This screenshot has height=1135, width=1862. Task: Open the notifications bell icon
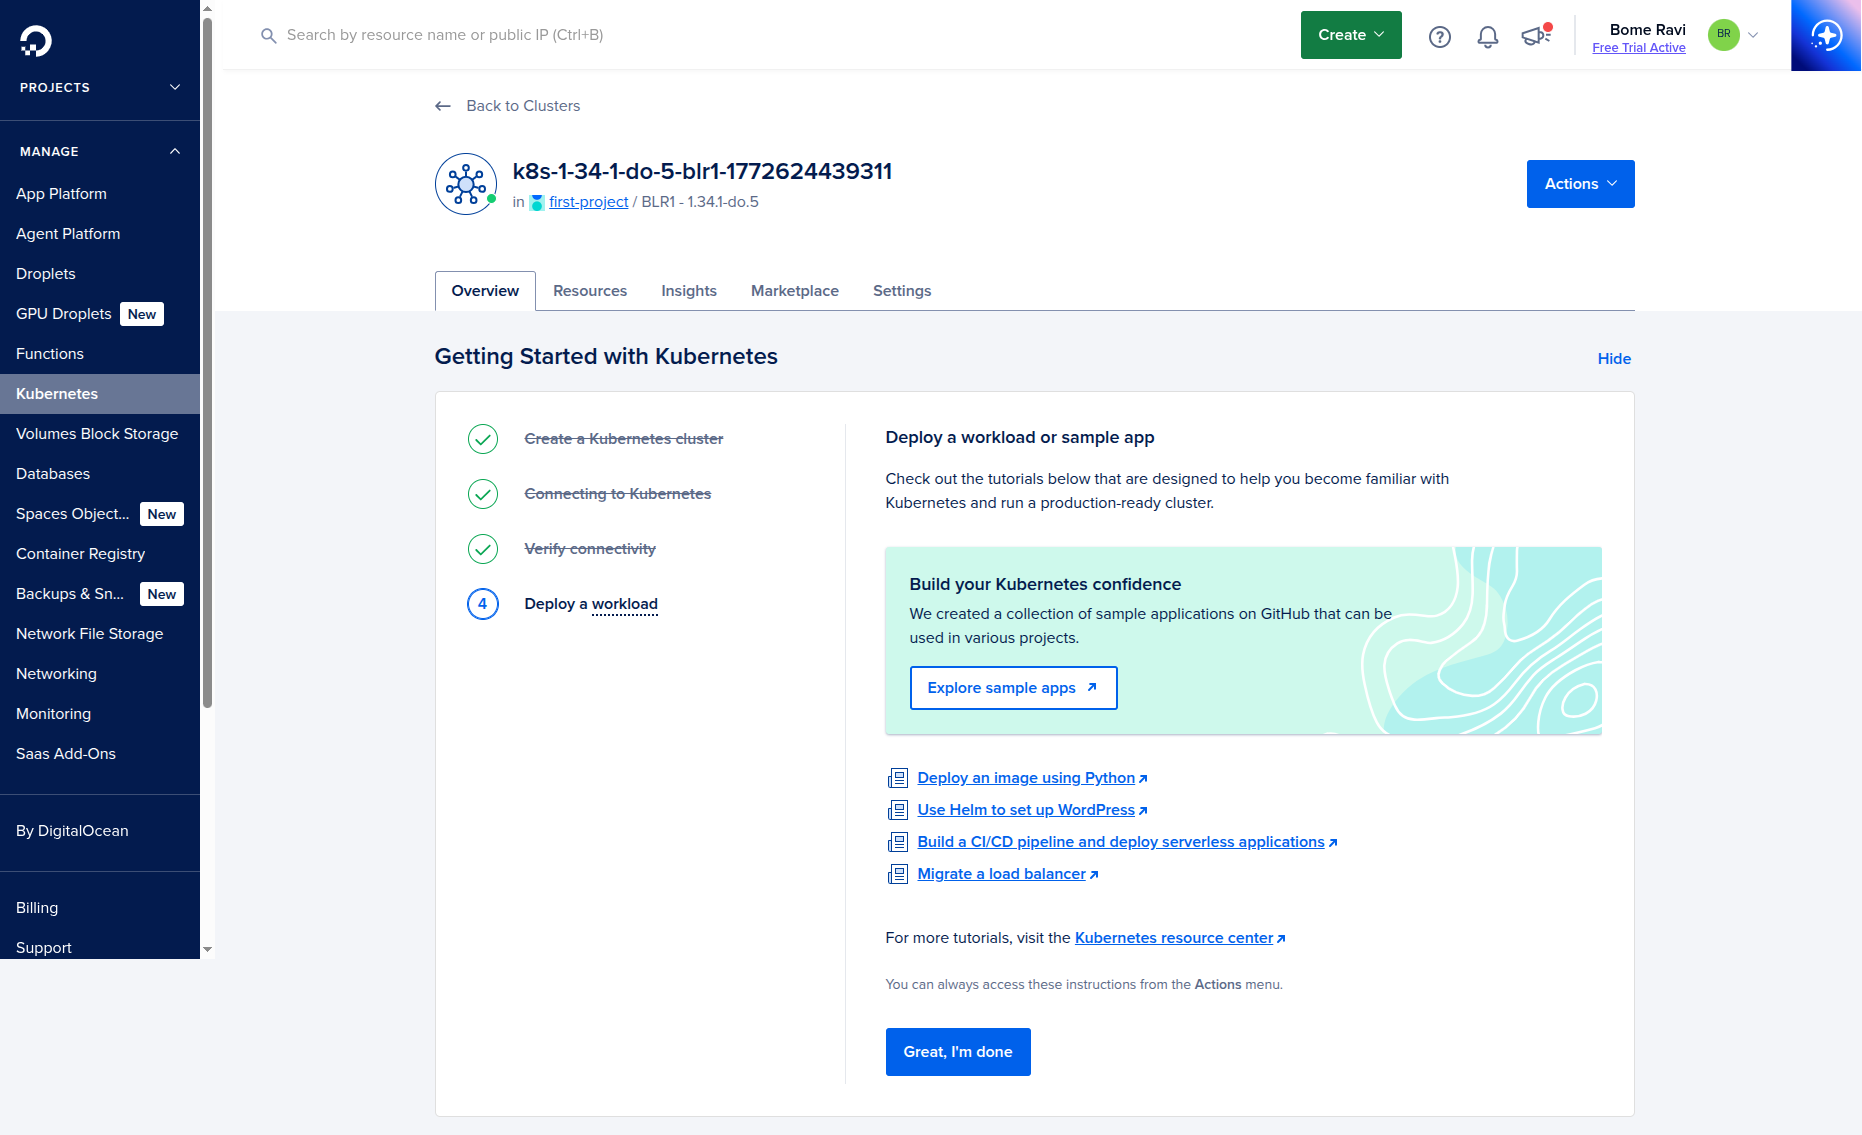pos(1488,37)
